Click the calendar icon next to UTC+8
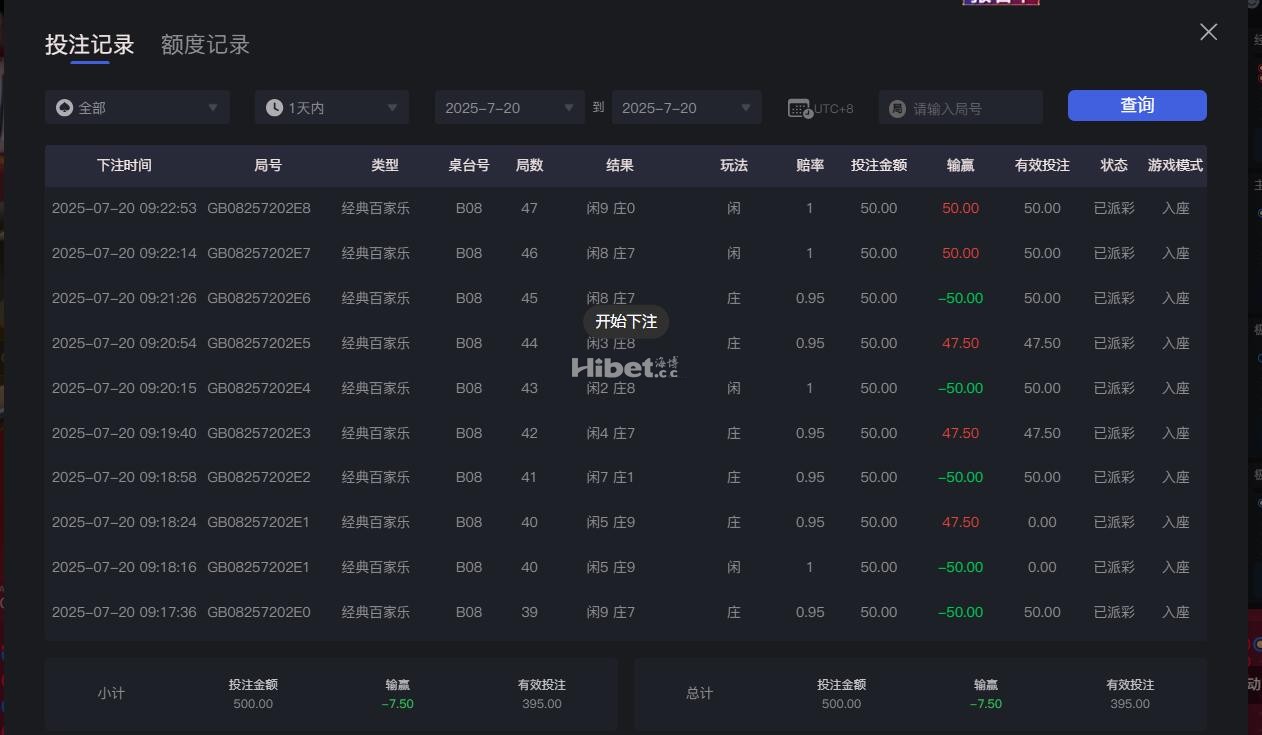 800,108
